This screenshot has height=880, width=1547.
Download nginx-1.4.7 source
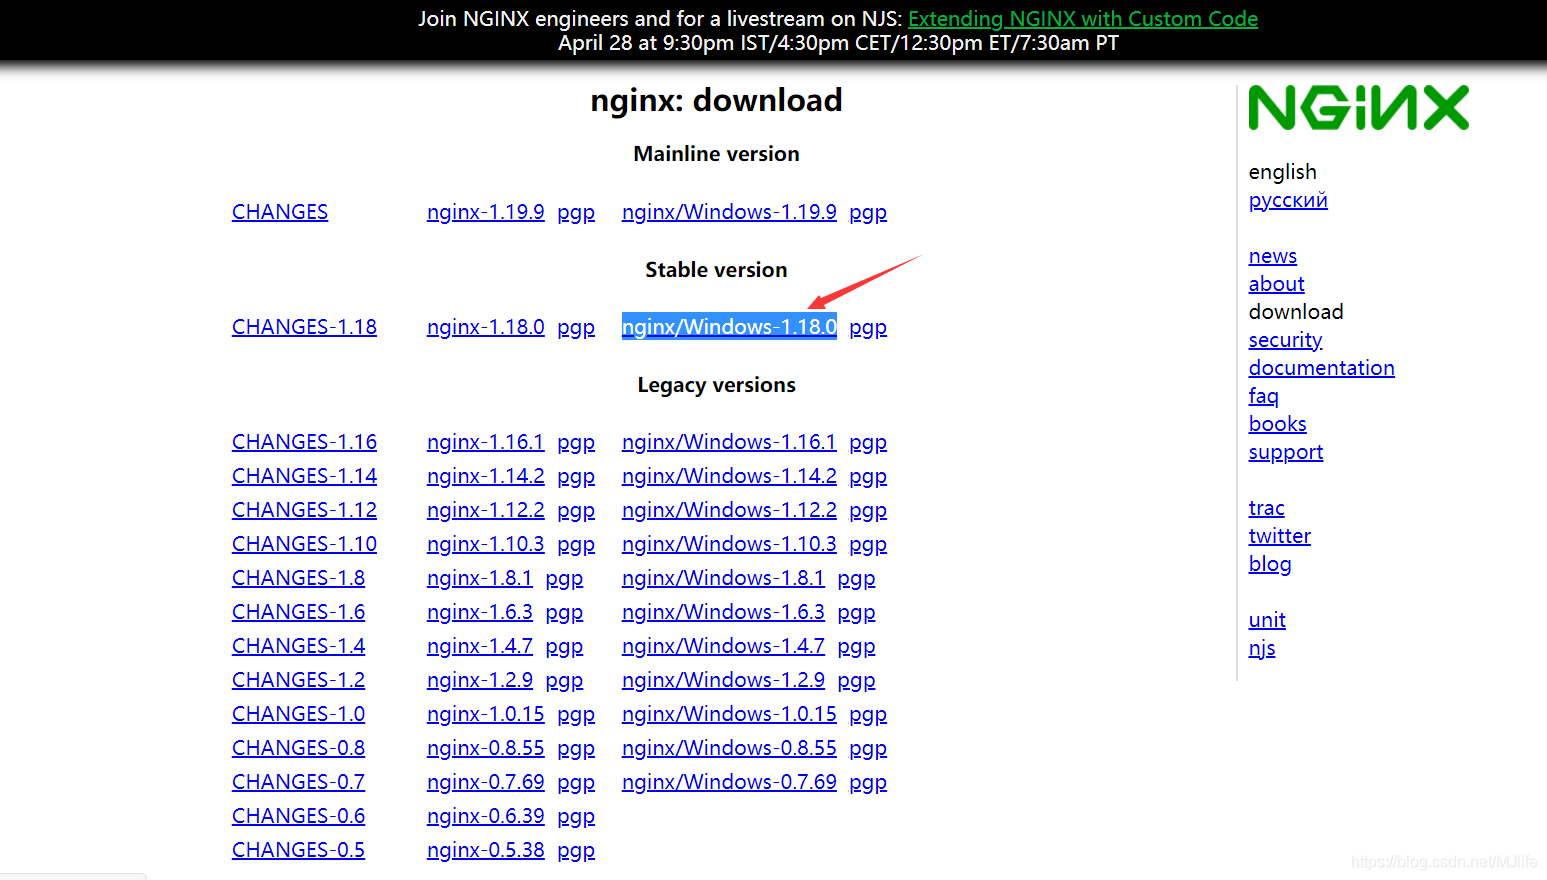click(x=479, y=646)
